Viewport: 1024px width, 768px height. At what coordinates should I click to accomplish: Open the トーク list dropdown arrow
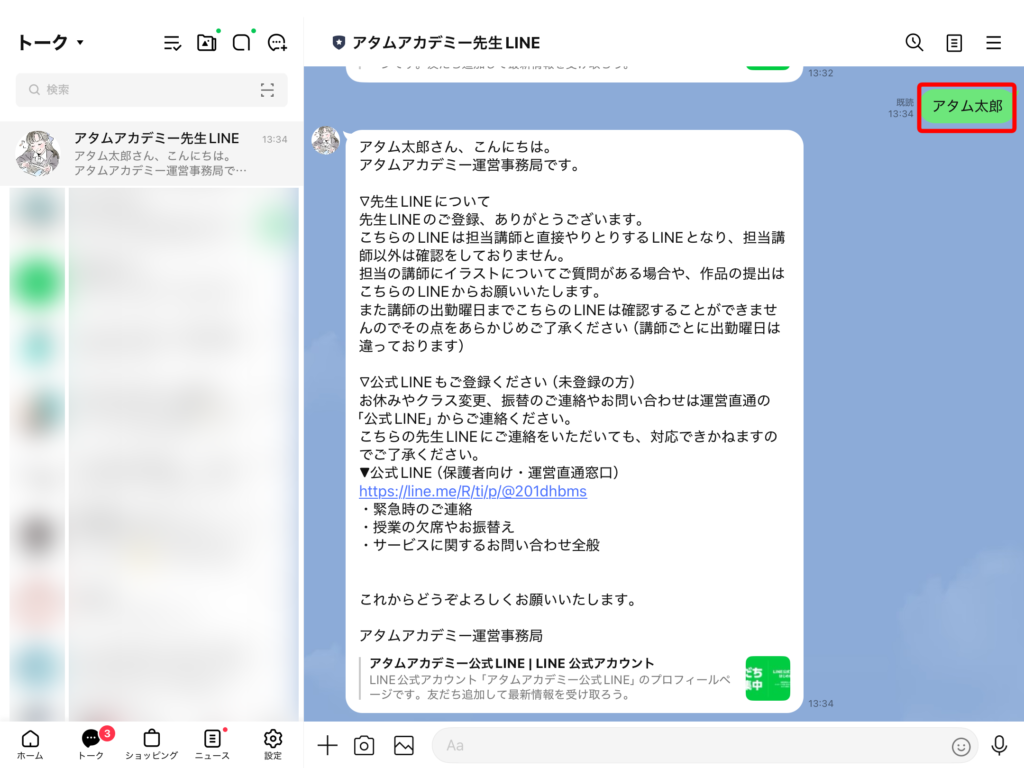[80, 43]
